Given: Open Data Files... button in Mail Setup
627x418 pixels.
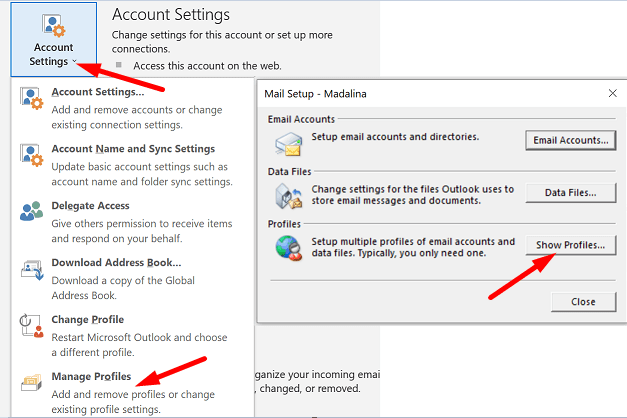Looking at the screenshot, I should (x=571, y=193).
